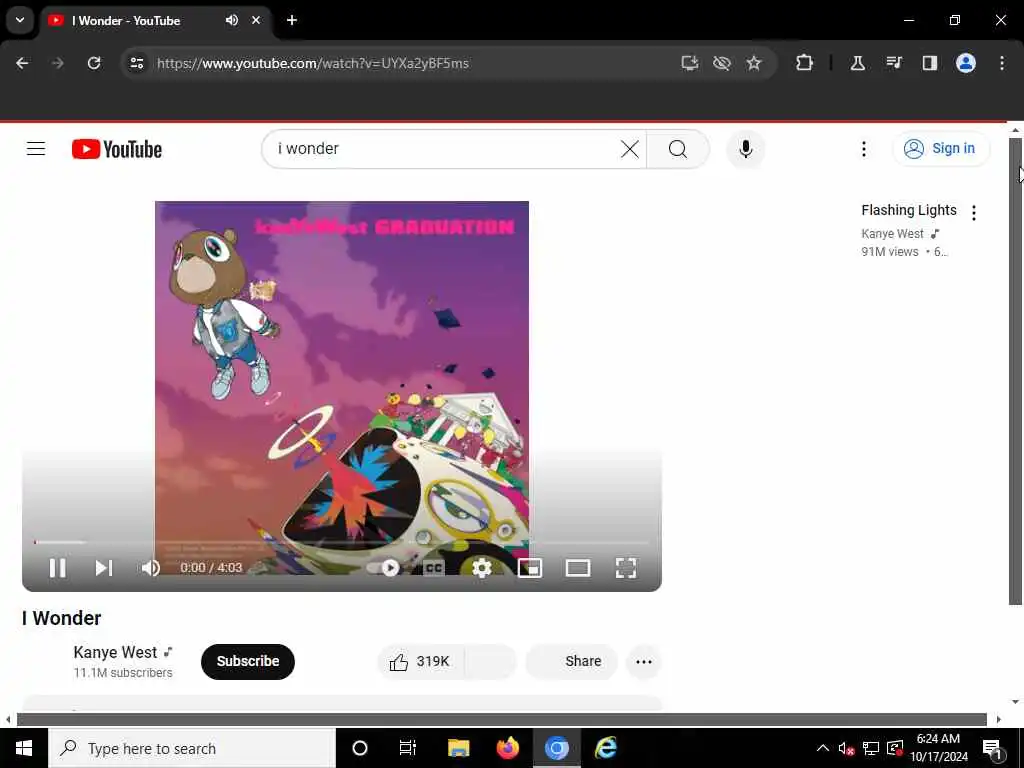The width and height of the screenshot is (1024, 768).
Task: Click the vertical page scrollbar
Action: pyautogui.click(x=1015, y=371)
